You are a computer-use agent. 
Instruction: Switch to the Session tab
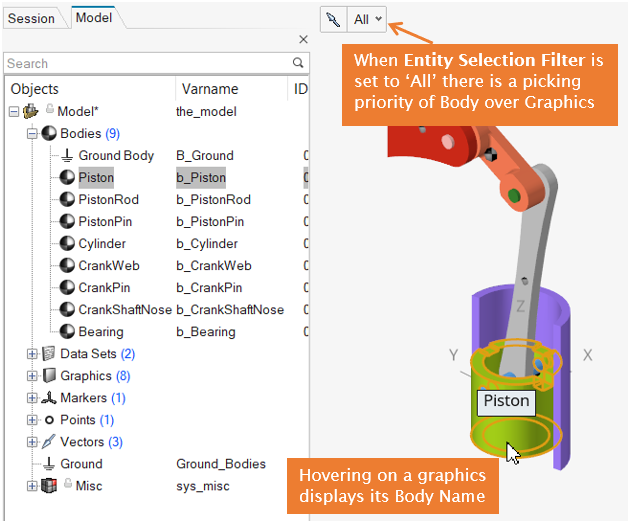31,18
